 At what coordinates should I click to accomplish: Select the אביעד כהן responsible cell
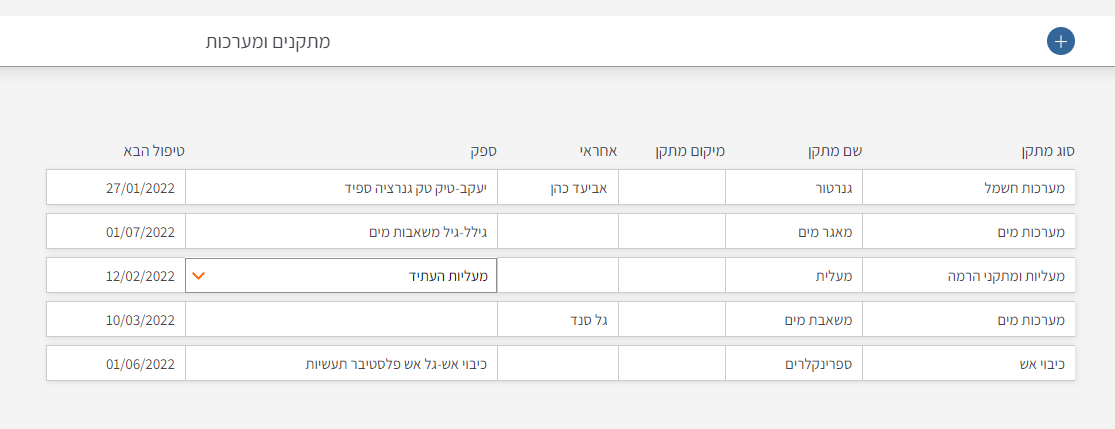pyautogui.click(x=558, y=187)
